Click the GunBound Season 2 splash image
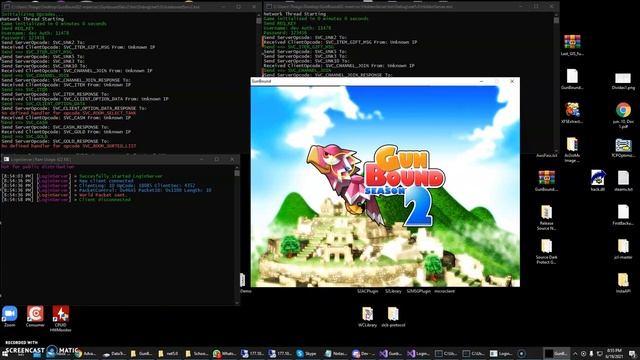 pyautogui.click(x=385, y=186)
